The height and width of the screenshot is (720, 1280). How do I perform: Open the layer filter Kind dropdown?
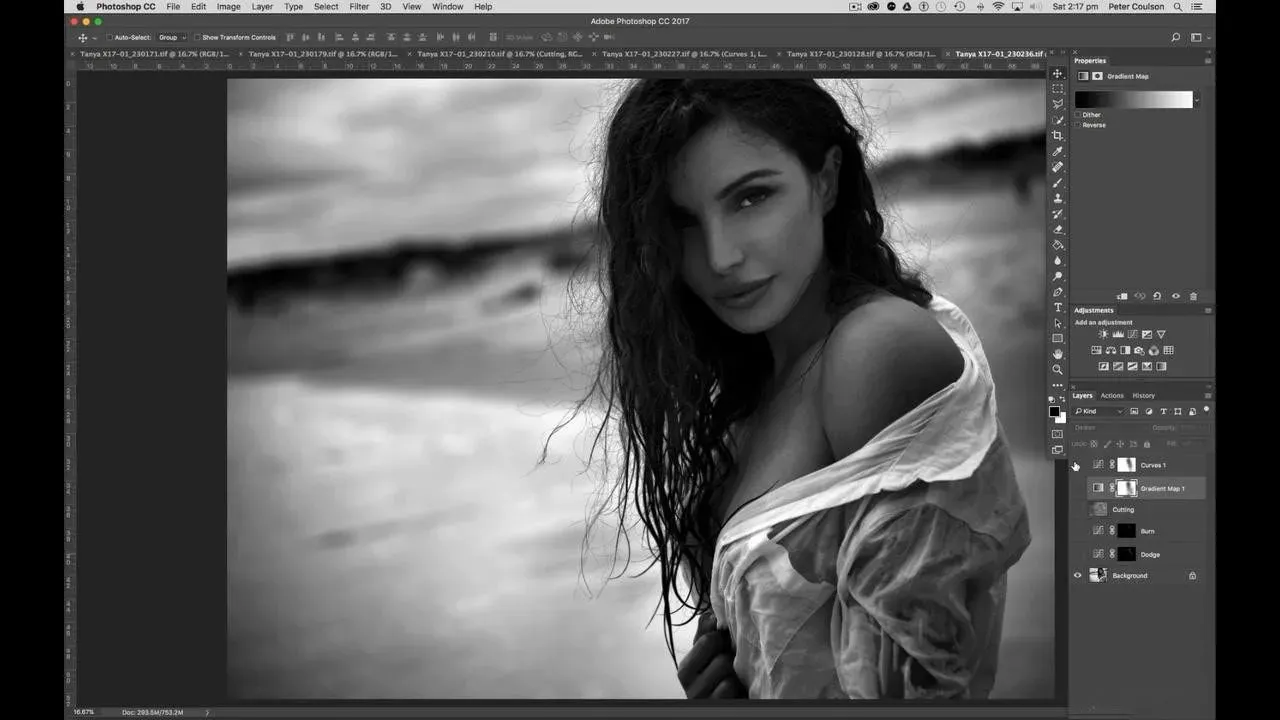coord(1098,411)
